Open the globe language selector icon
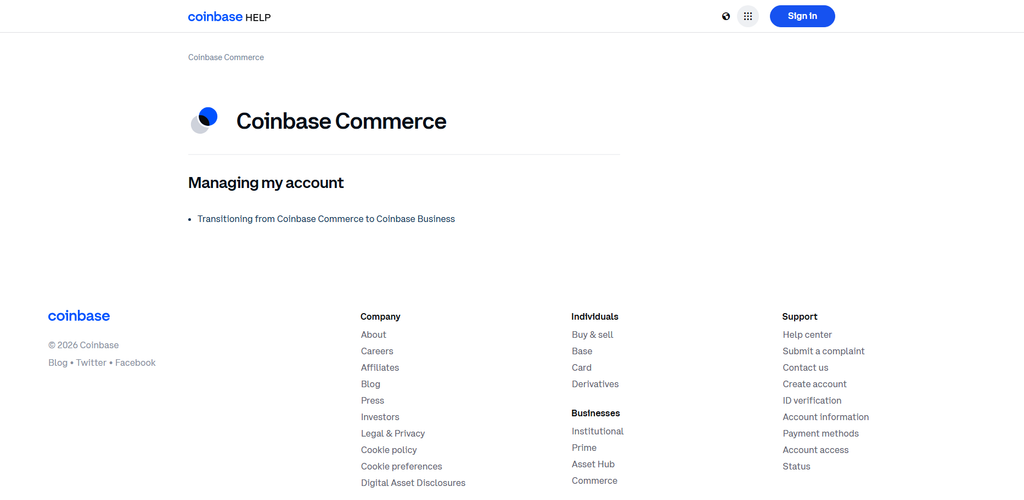 (x=726, y=16)
